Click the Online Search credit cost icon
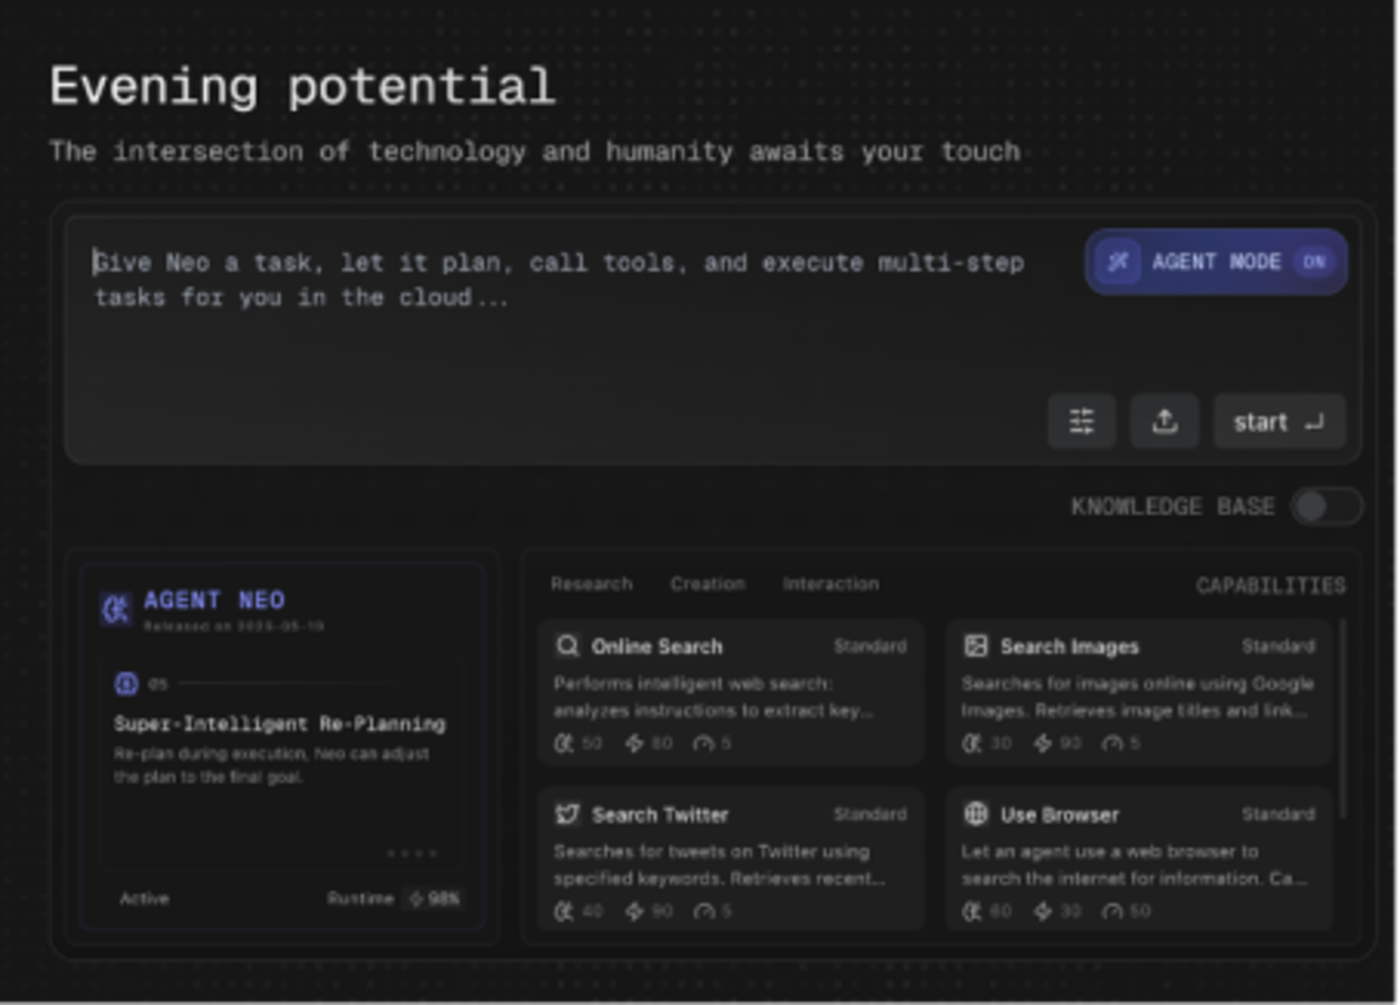Screen dimensions: 1400x1005 click(x=564, y=743)
